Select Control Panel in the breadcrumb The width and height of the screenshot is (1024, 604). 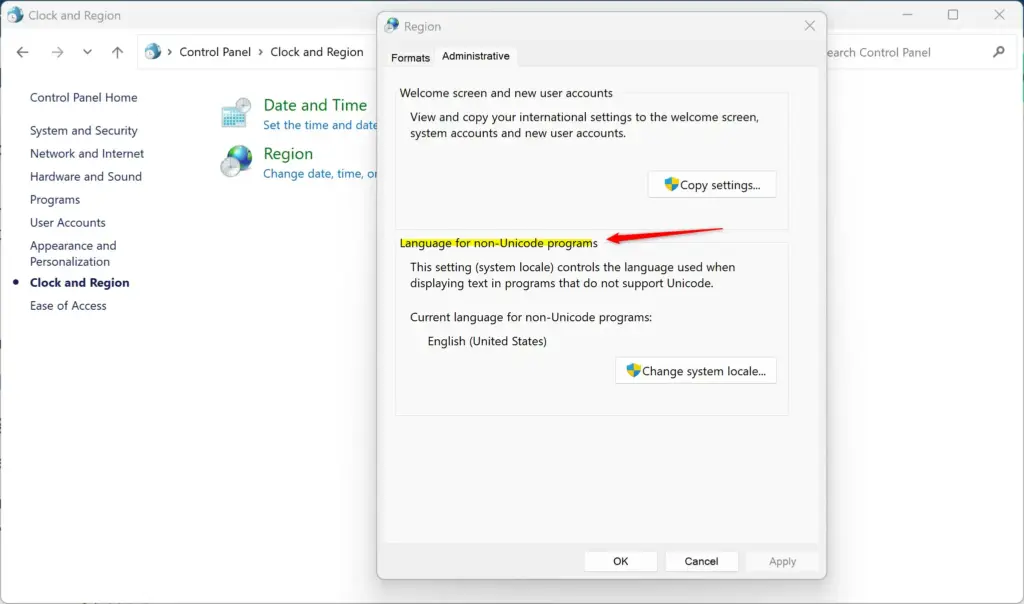[x=215, y=52]
